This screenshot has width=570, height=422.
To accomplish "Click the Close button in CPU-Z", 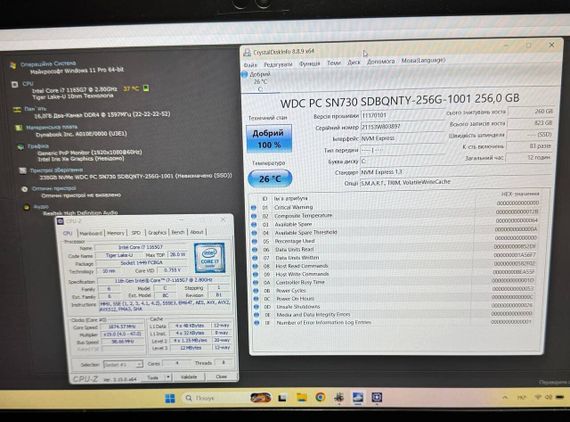I will (x=221, y=377).
